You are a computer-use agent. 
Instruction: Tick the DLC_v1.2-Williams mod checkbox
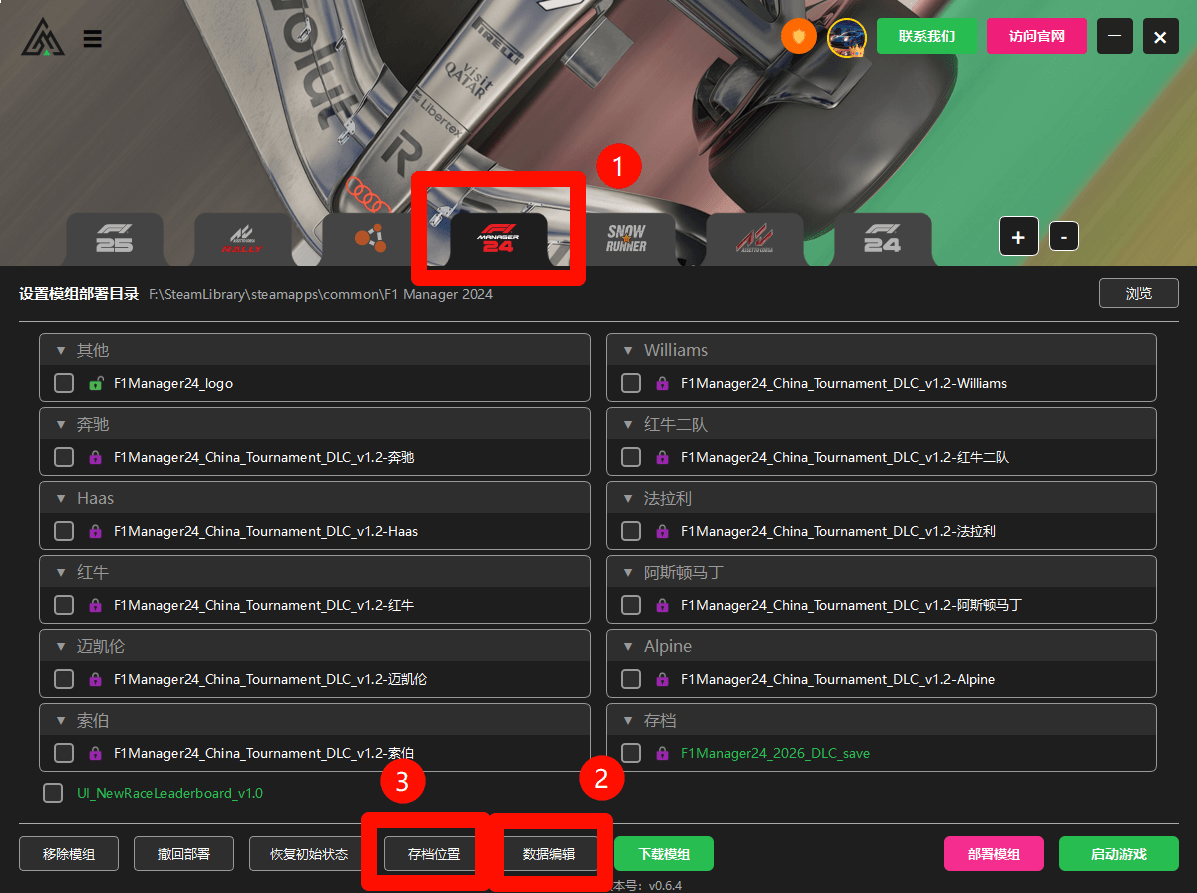click(631, 383)
